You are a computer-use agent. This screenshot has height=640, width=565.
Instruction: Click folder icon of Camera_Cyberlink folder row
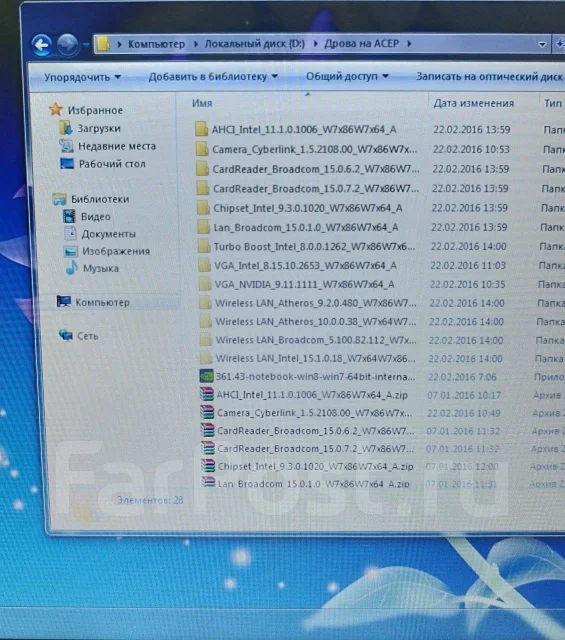tap(202, 149)
